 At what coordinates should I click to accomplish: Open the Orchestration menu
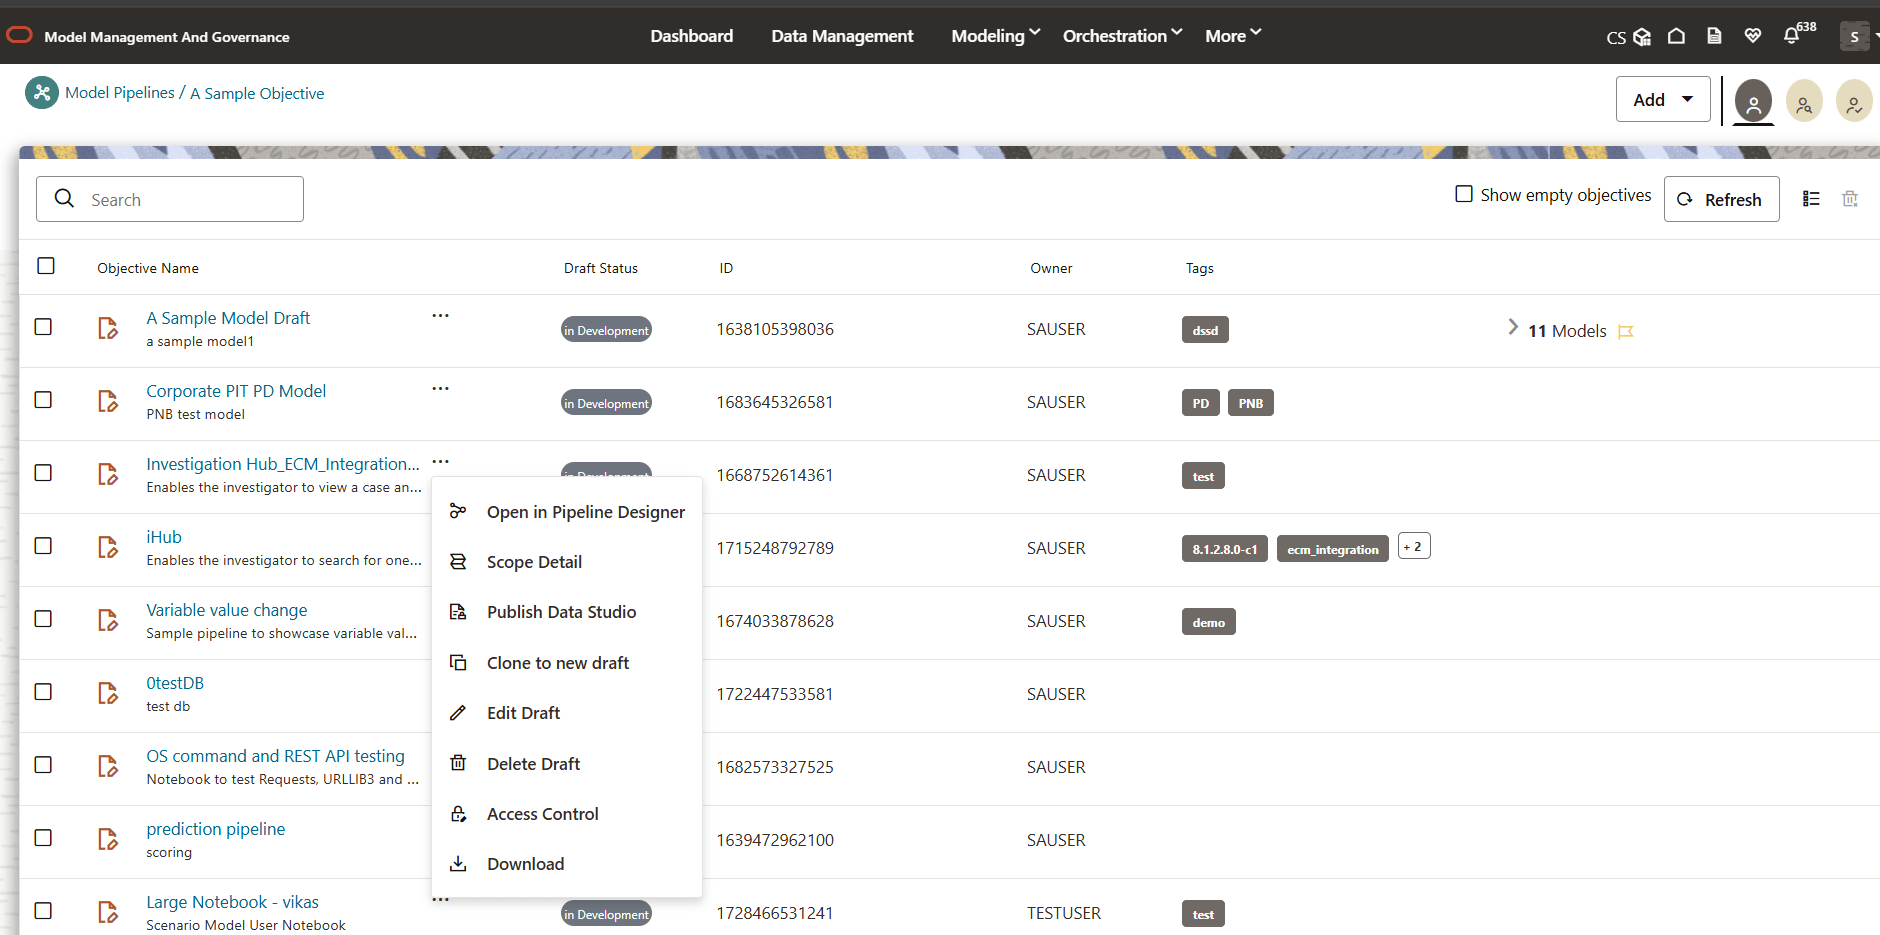(x=1116, y=35)
